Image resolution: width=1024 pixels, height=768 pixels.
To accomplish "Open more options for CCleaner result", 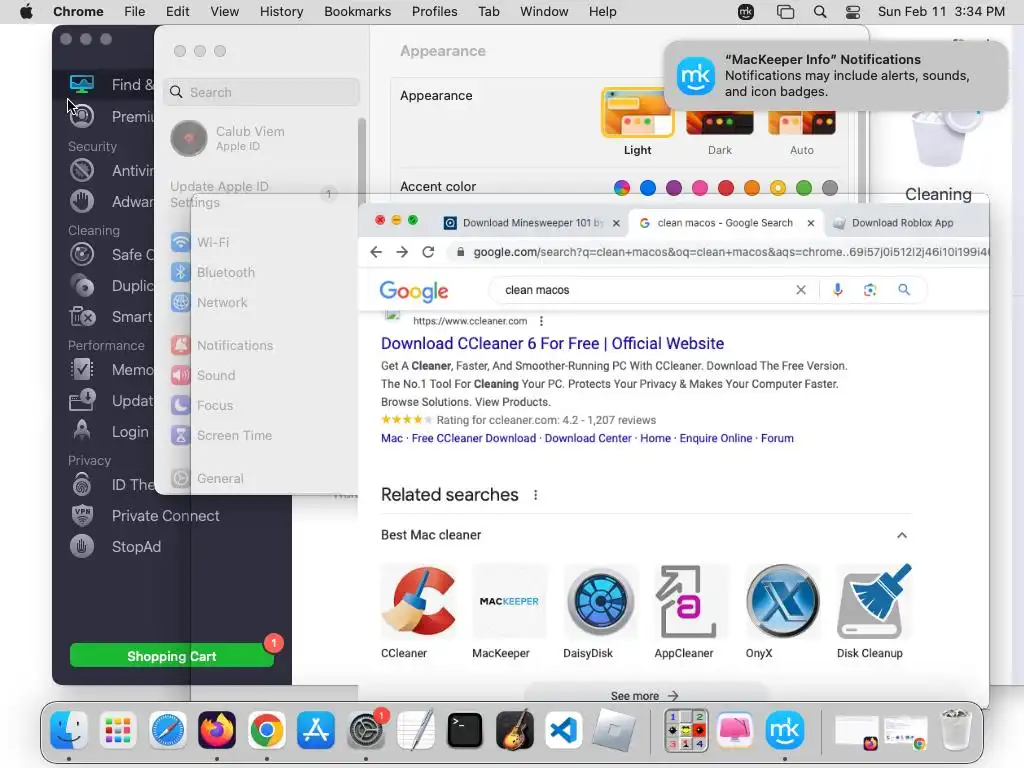I will pos(541,321).
